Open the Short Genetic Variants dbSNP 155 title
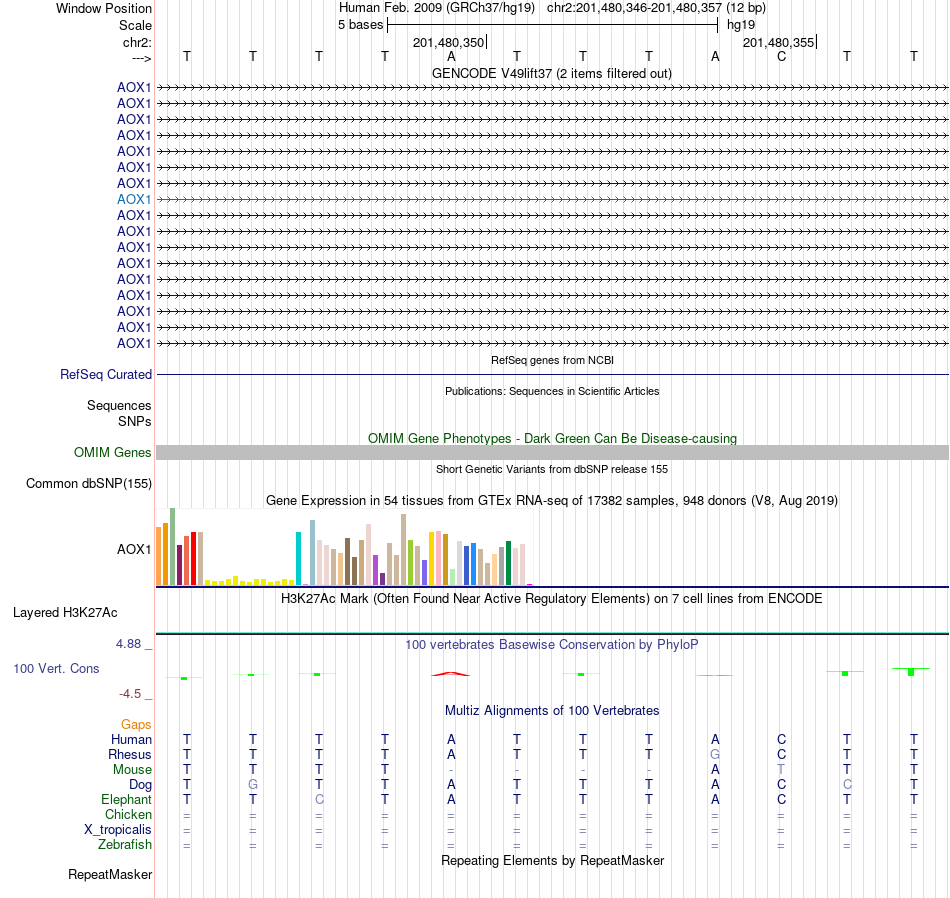This screenshot has height=898, width=950. point(551,469)
